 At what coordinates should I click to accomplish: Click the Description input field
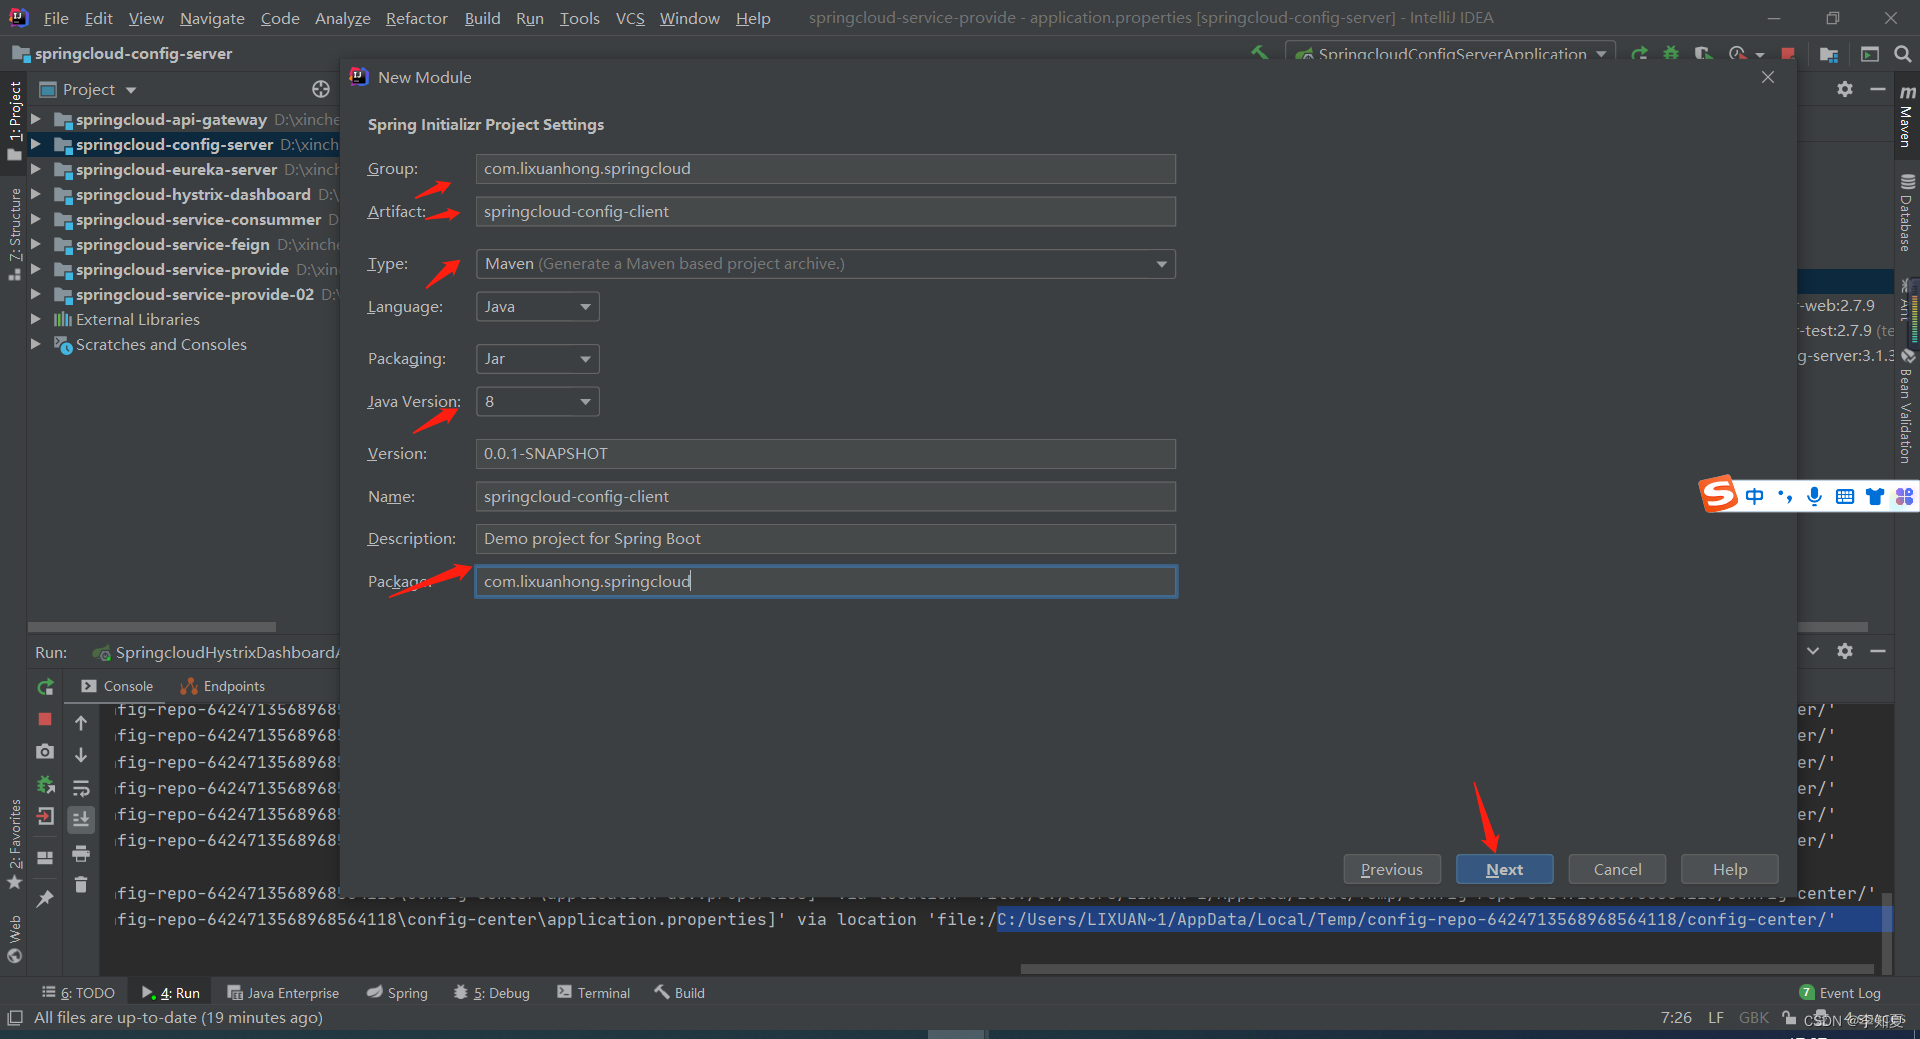[x=826, y=539]
